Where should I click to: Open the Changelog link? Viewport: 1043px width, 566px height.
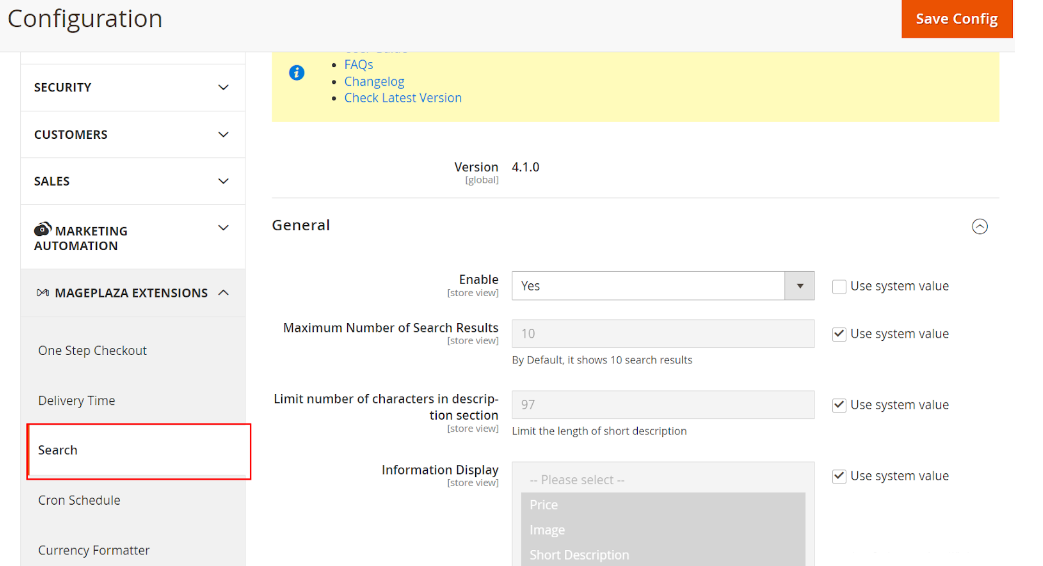374,81
